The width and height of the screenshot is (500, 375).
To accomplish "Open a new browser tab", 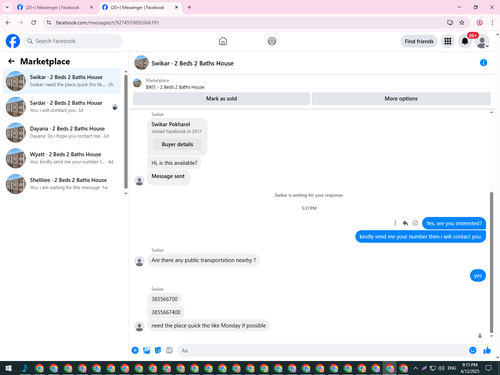I will [x=189, y=7].
